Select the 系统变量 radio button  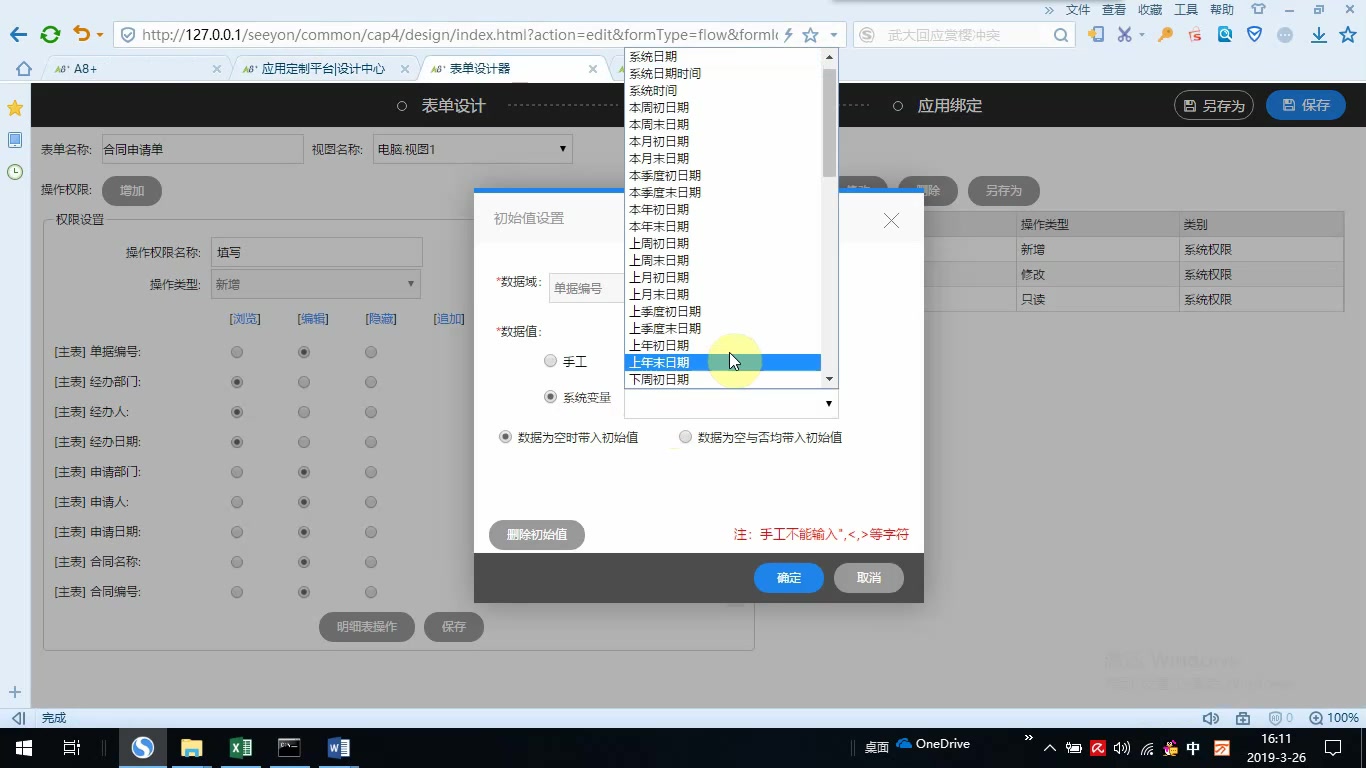coord(550,397)
